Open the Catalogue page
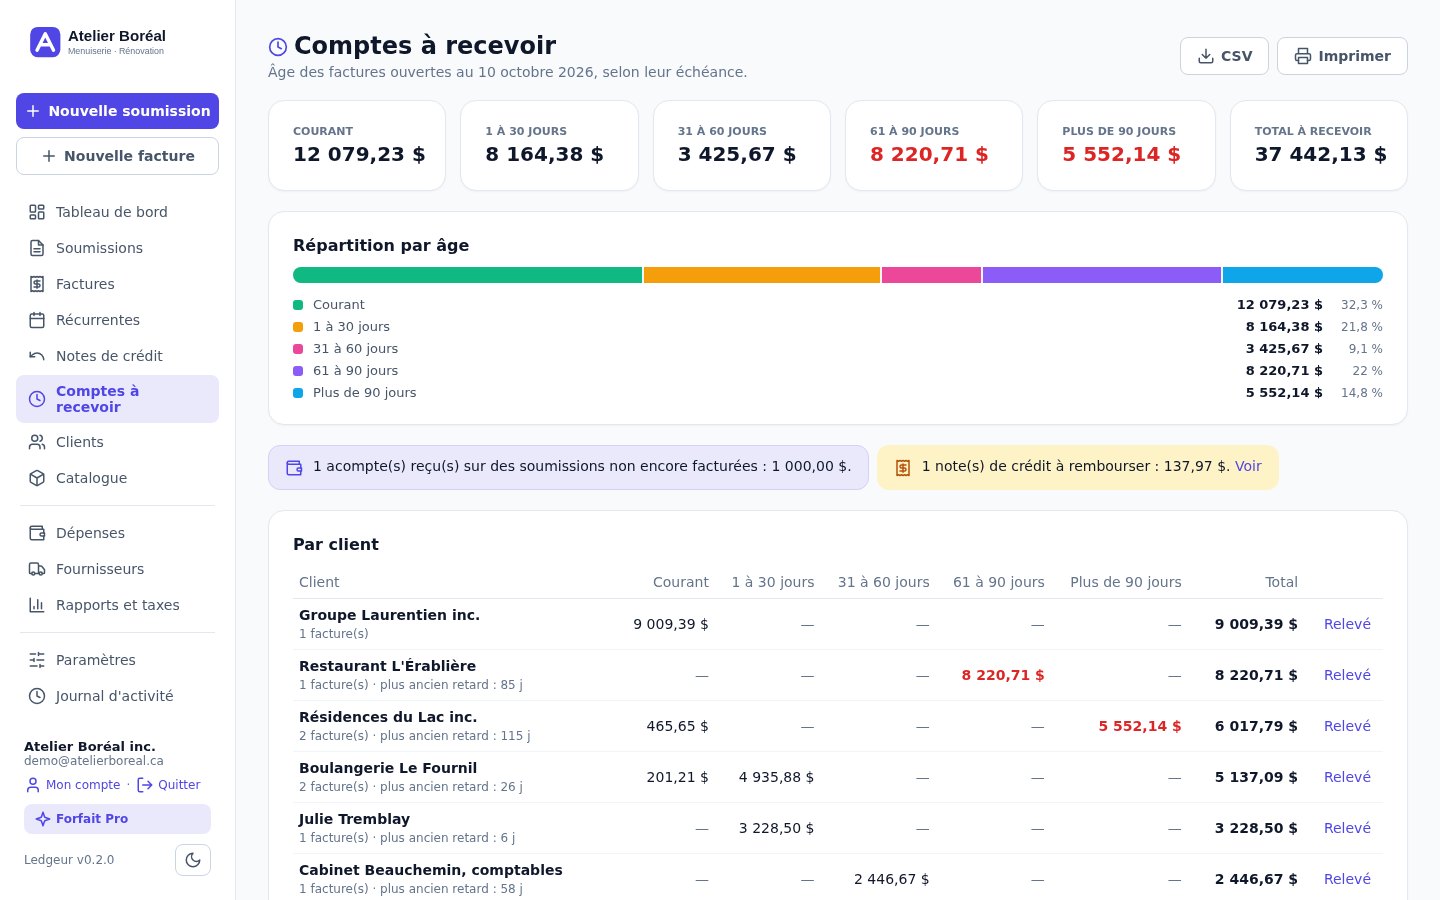This screenshot has width=1440, height=900. pos(117,478)
